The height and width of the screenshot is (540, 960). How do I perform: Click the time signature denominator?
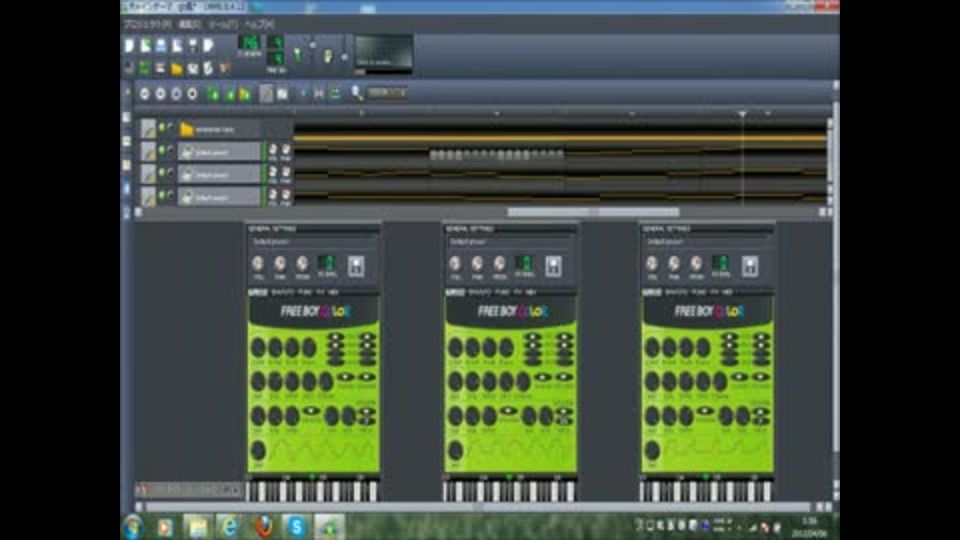point(276,58)
